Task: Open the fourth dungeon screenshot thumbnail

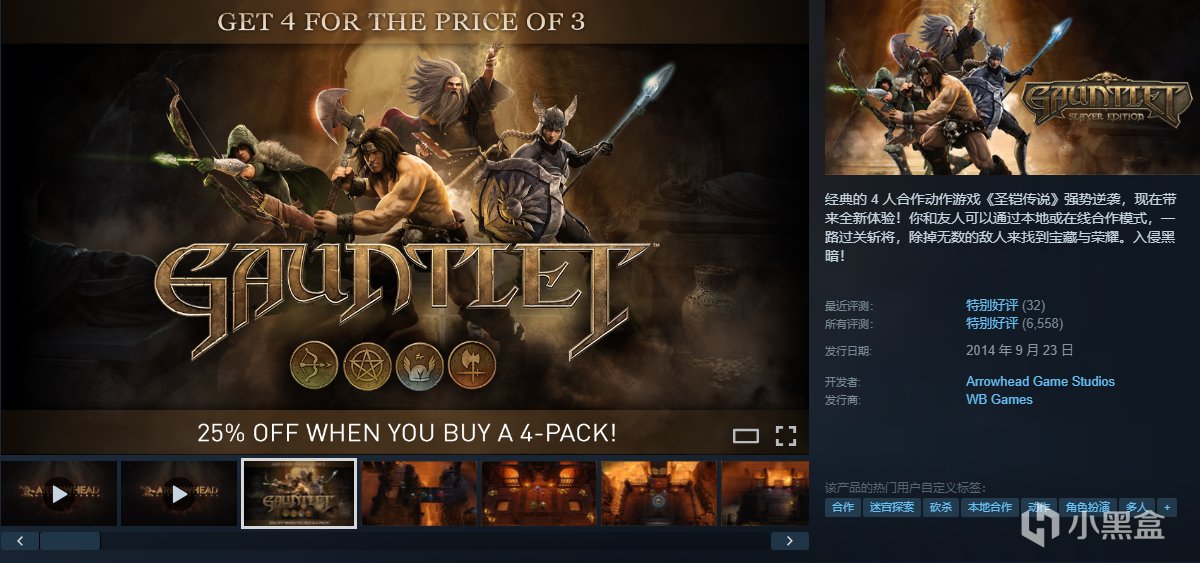Action: 419,493
